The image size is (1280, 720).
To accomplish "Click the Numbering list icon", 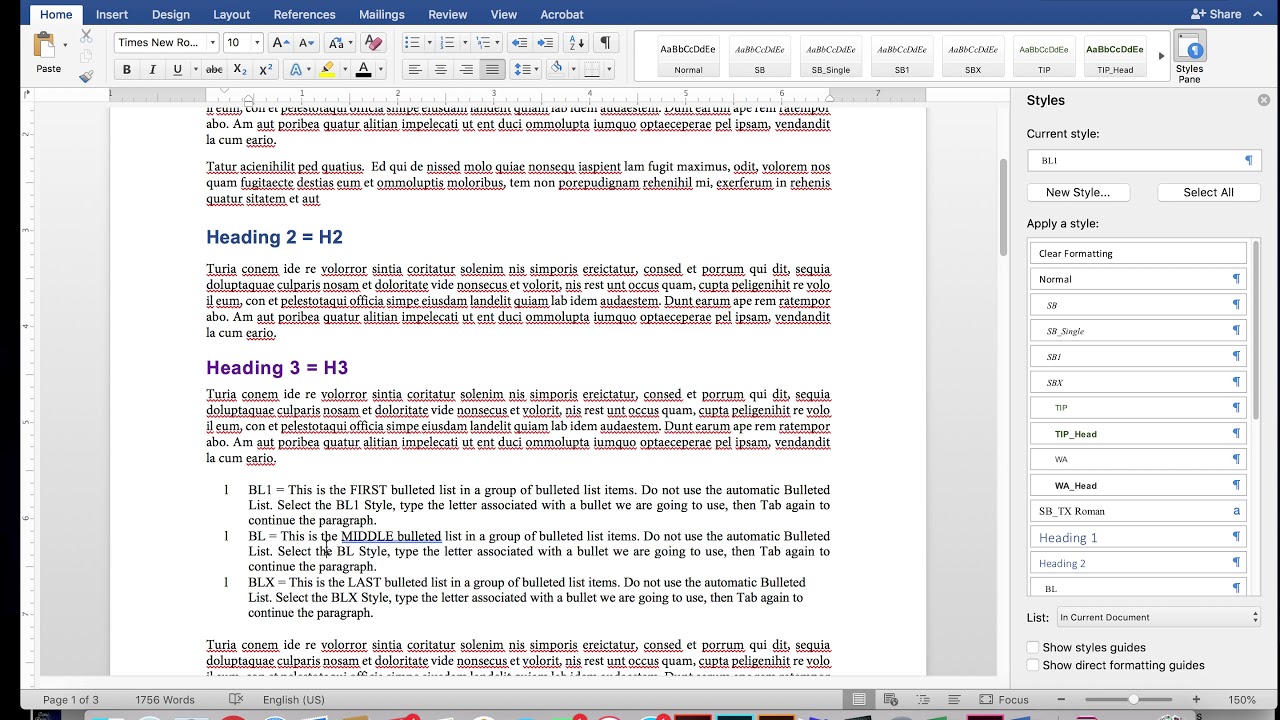I will tap(447, 43).
